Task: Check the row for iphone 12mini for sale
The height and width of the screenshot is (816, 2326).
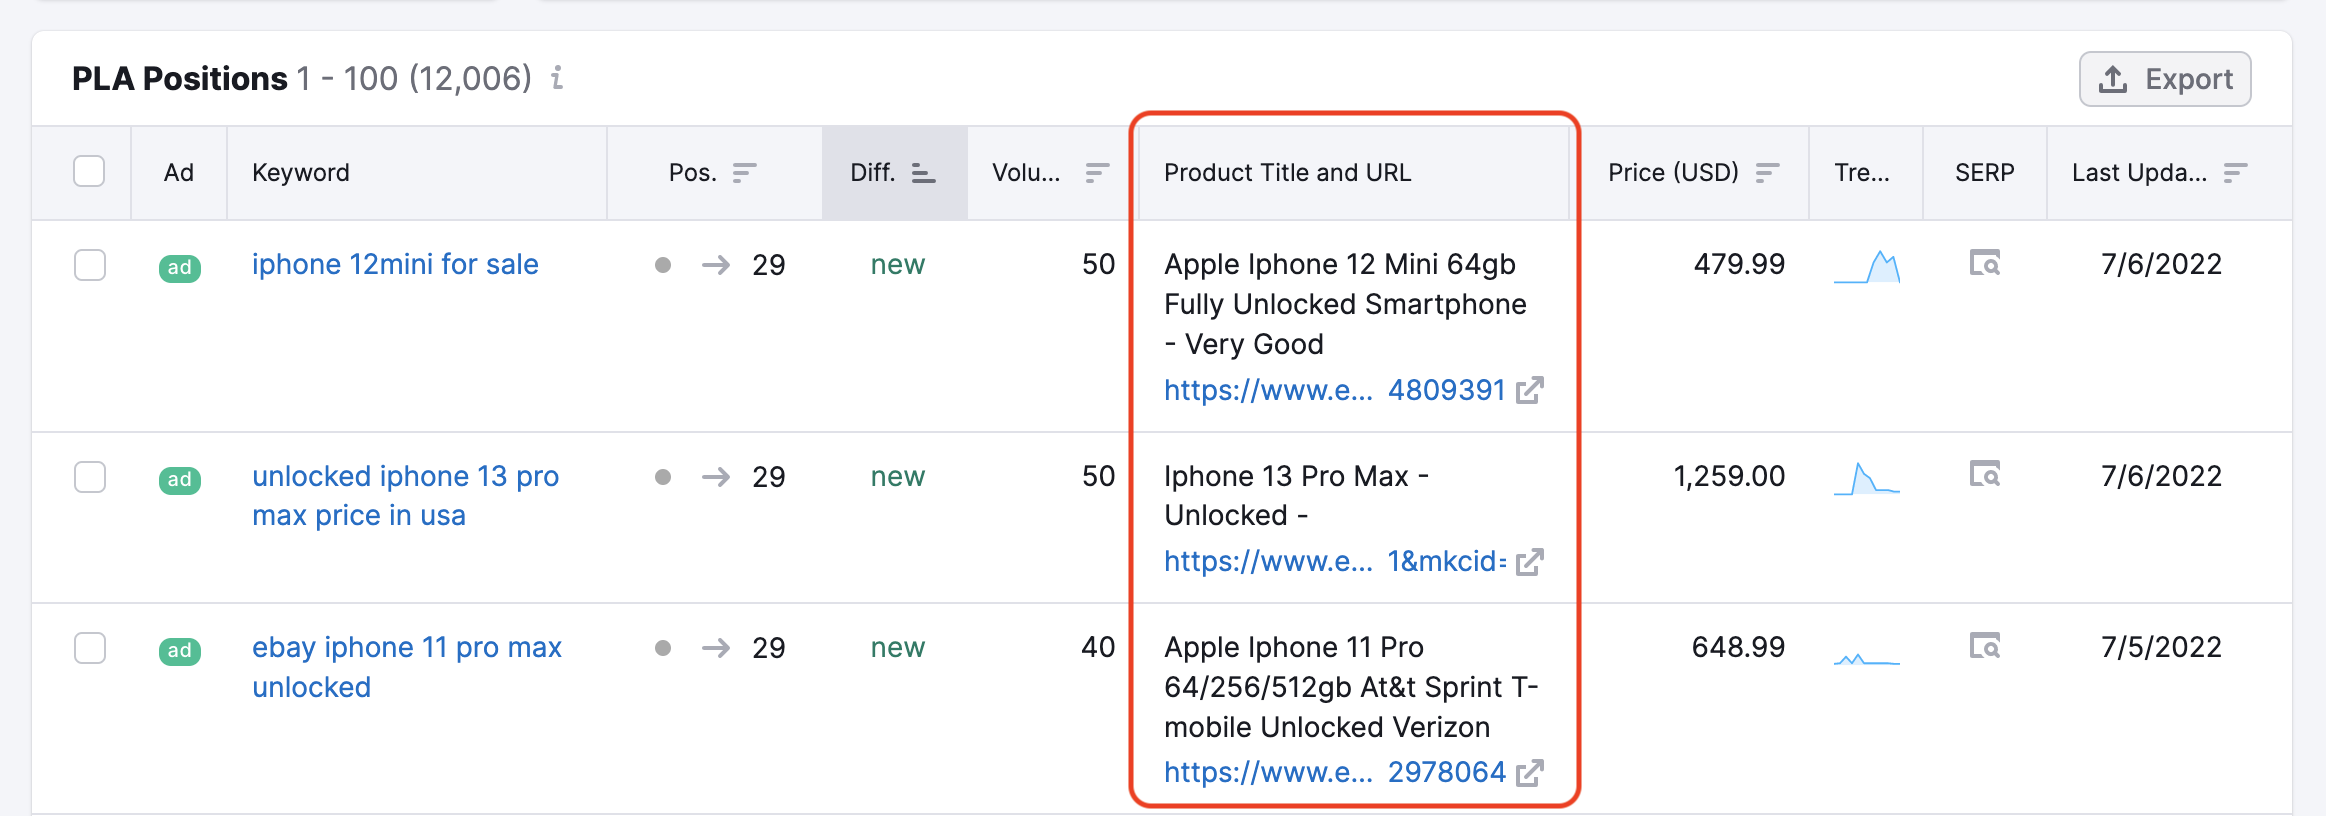Action: 89,265
